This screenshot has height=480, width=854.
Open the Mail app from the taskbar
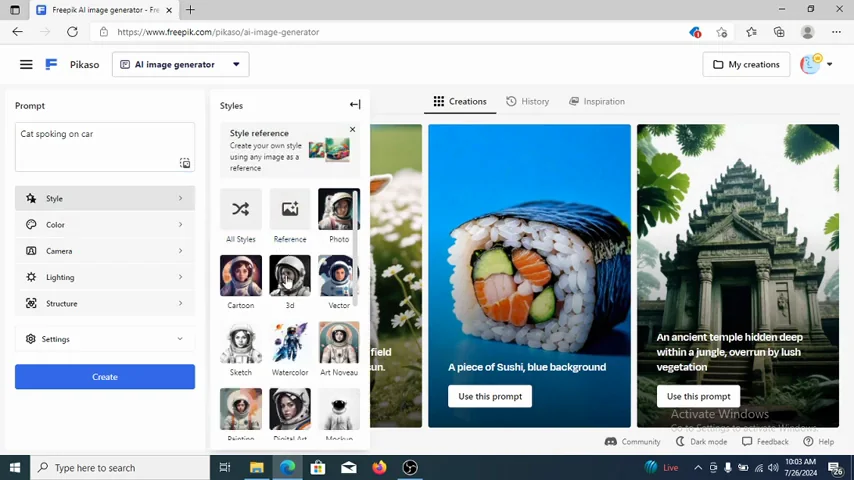point(349,467)
